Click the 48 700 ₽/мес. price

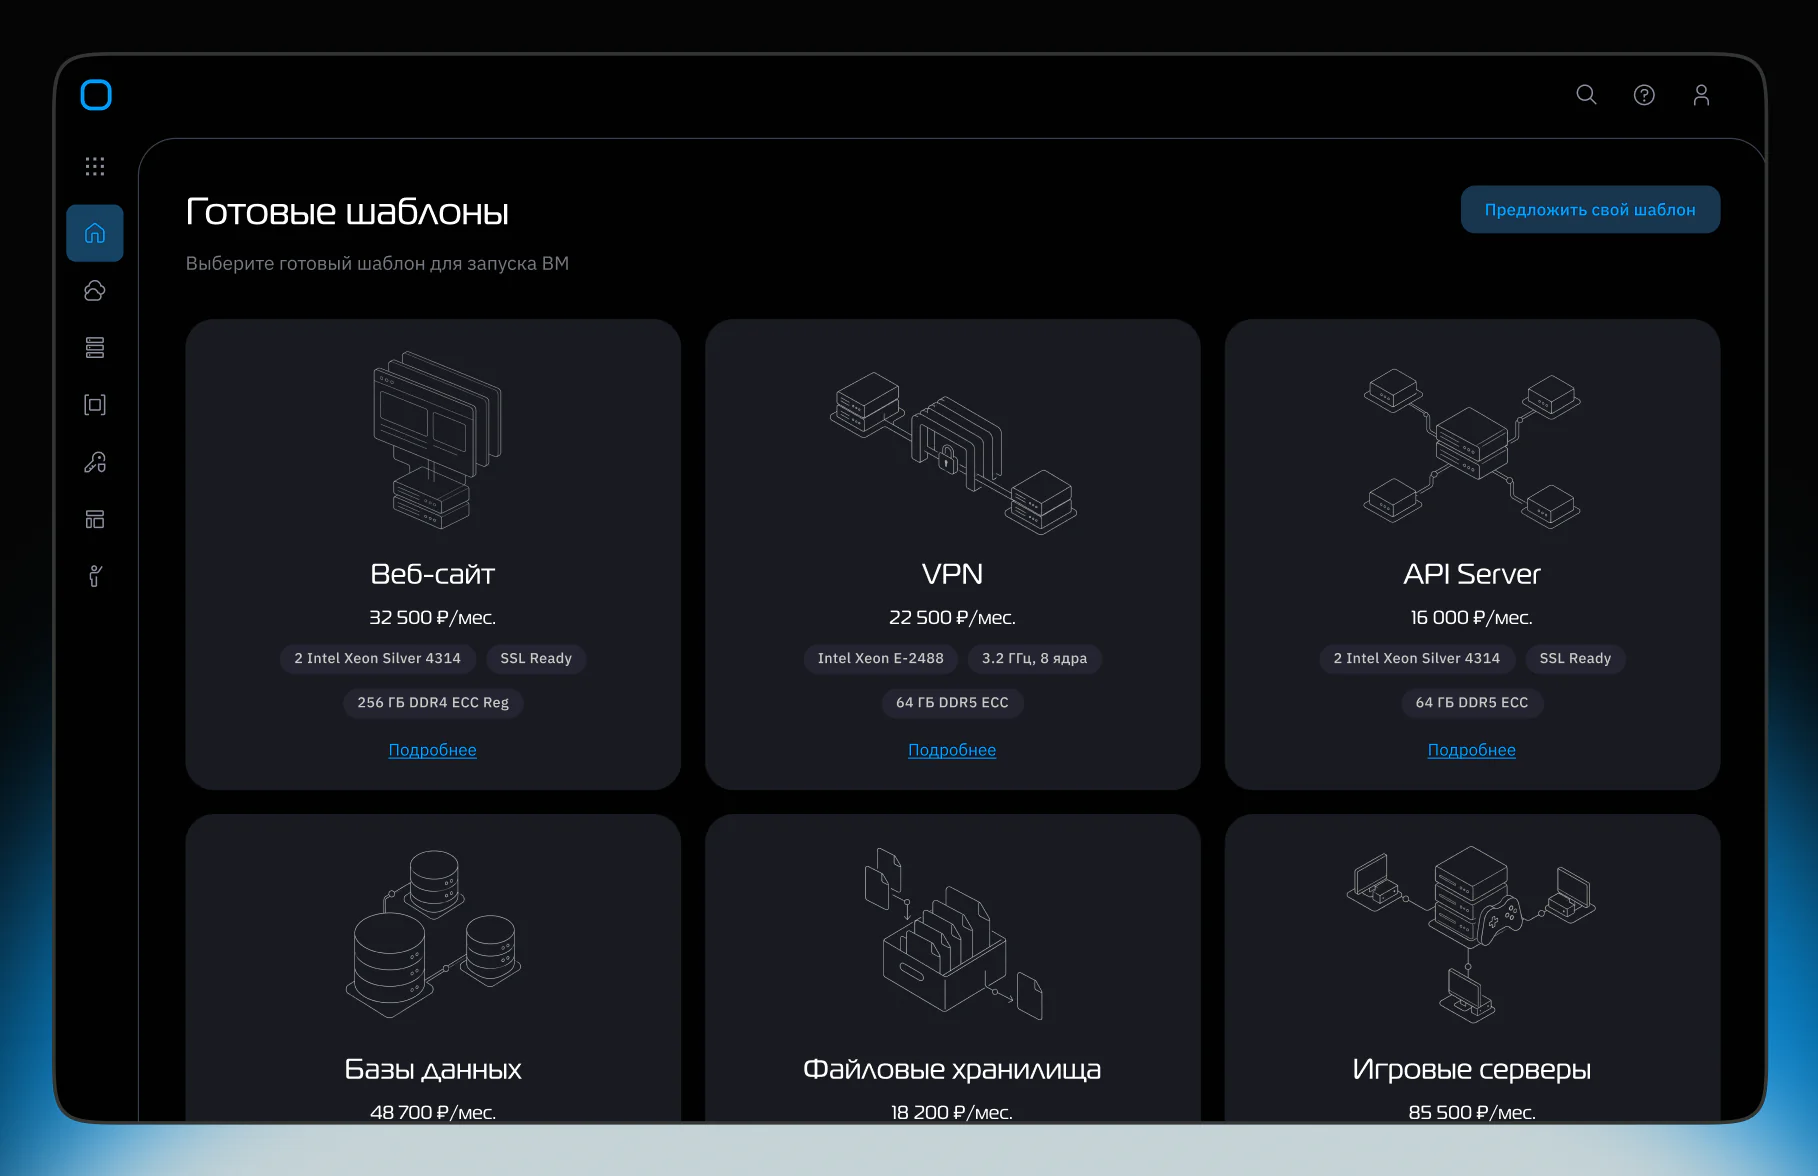(x=433, y=1112)
